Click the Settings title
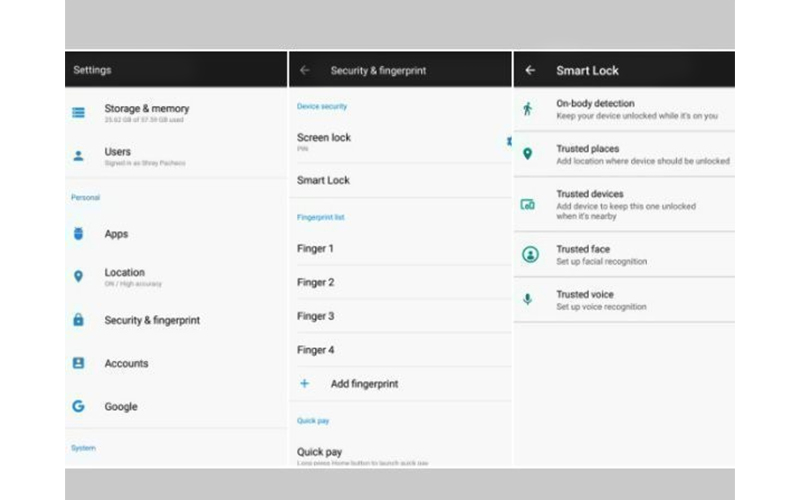This screenshot has width=800, height=500. coord(92,70)
